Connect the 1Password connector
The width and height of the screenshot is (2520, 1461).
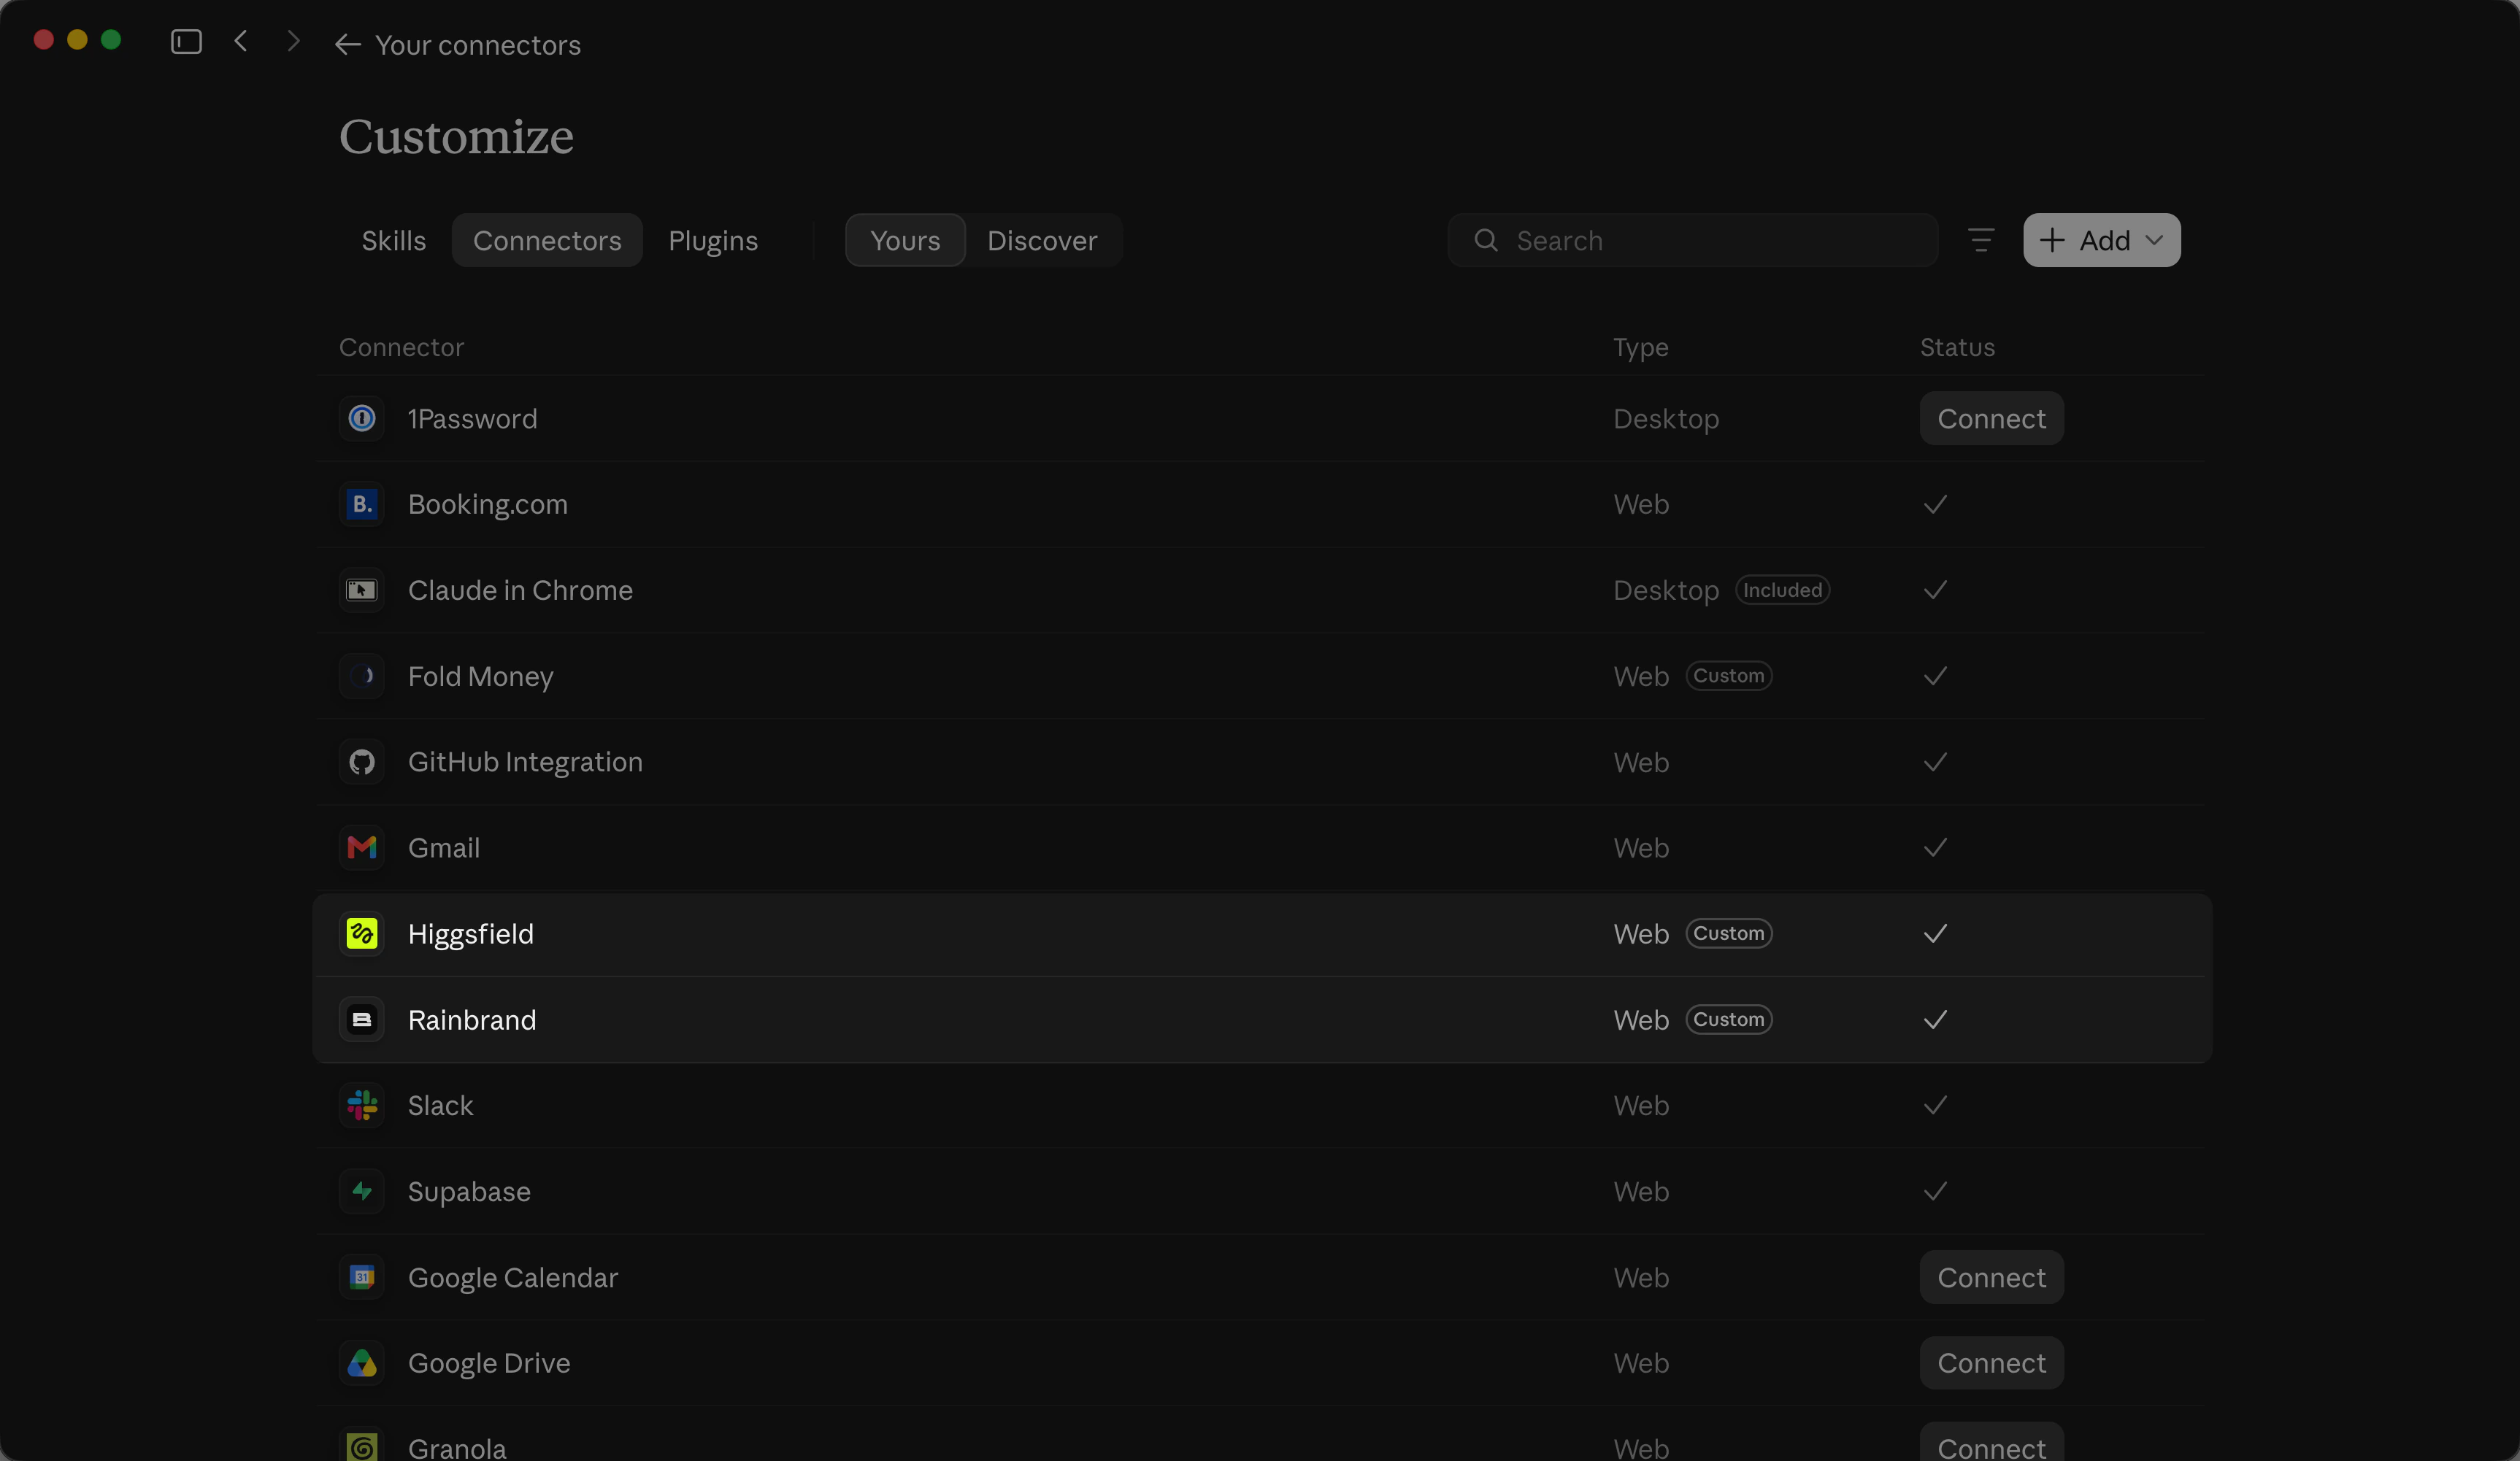pos(1991,418)
